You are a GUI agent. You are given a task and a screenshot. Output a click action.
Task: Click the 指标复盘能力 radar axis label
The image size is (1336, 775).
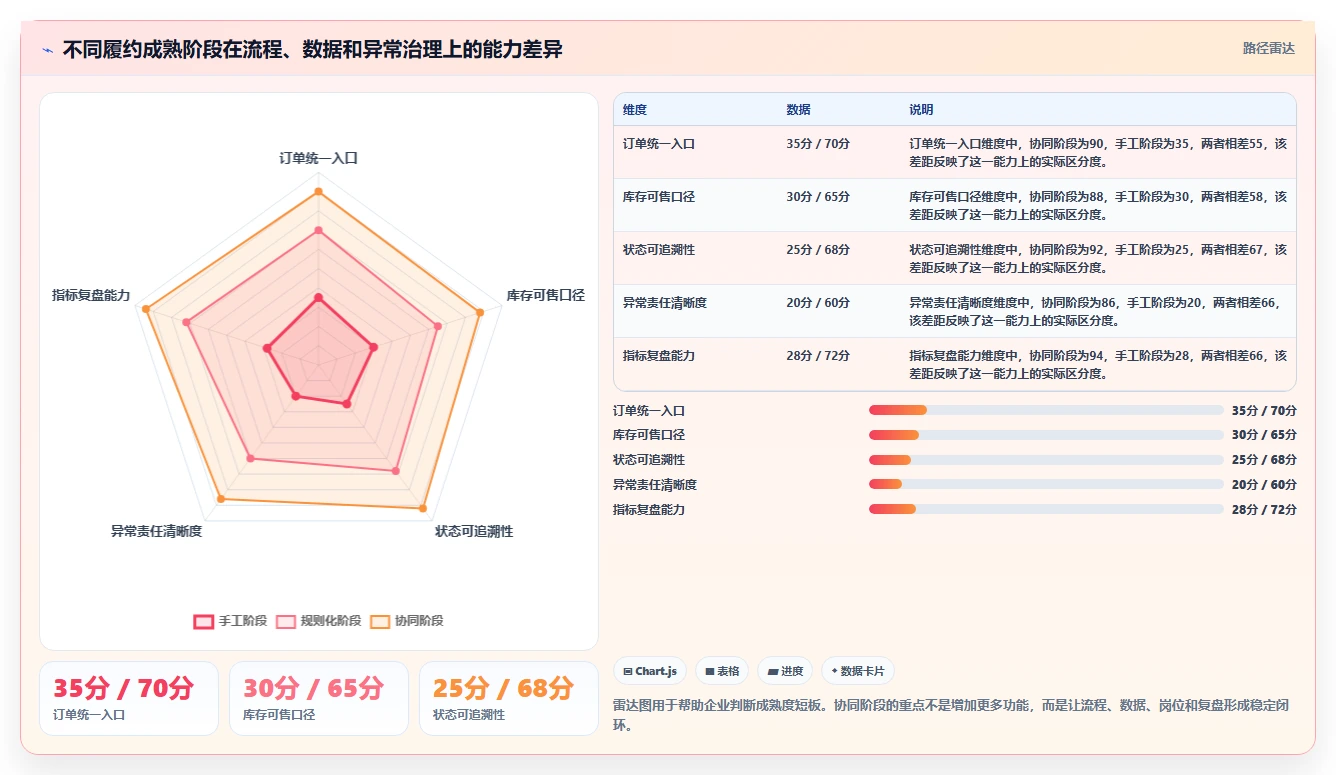(91, 295)
